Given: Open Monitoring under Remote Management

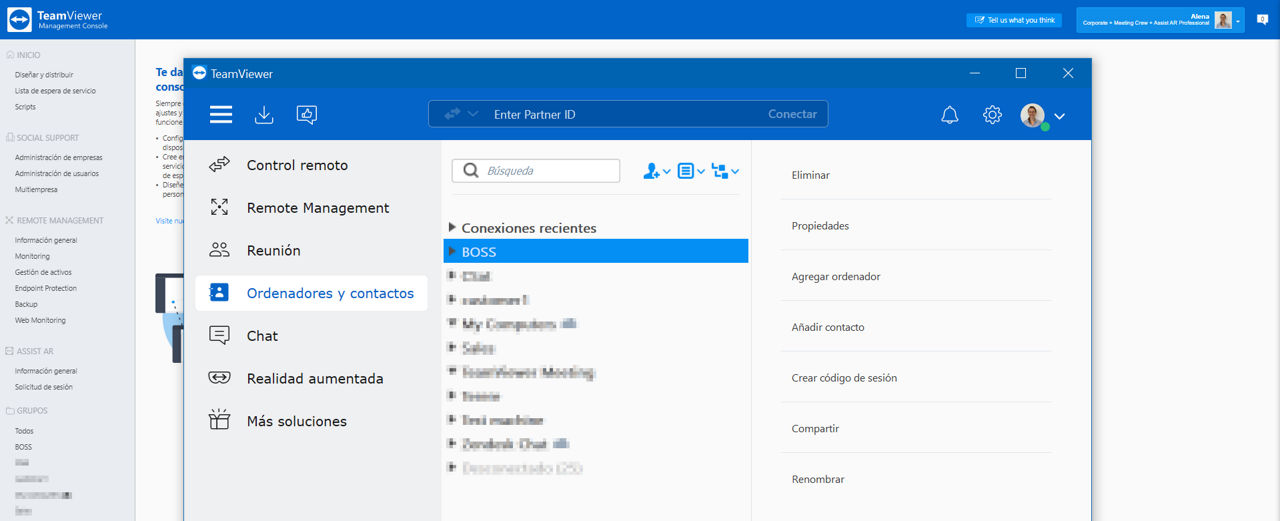Looking at the screenshot, I should pos(32,256).
